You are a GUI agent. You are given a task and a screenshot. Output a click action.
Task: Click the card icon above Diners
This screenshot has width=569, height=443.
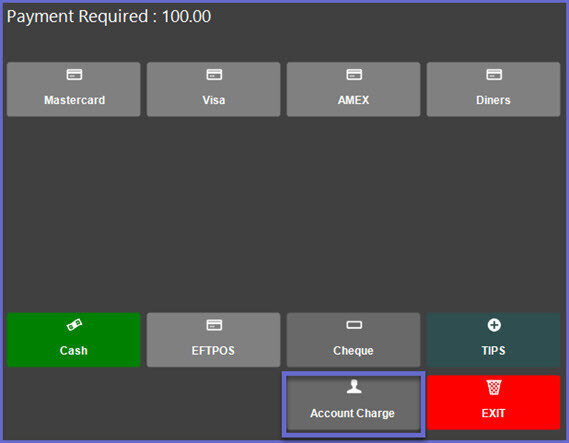[x=494, y=74]
